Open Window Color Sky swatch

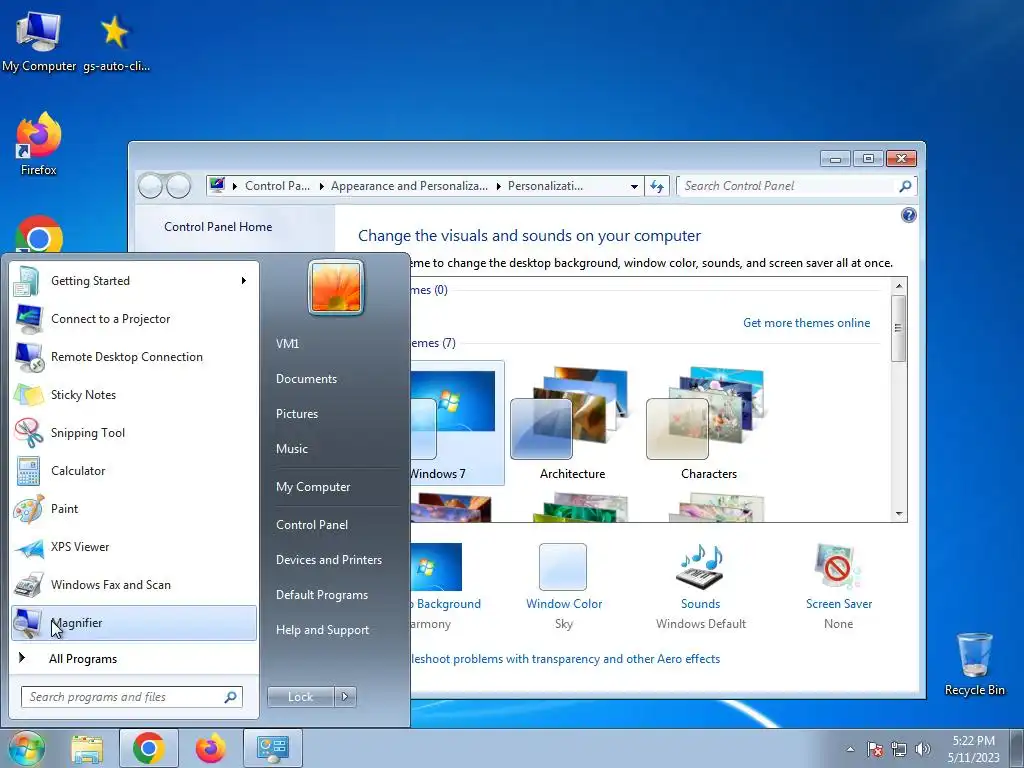point(563,567)
